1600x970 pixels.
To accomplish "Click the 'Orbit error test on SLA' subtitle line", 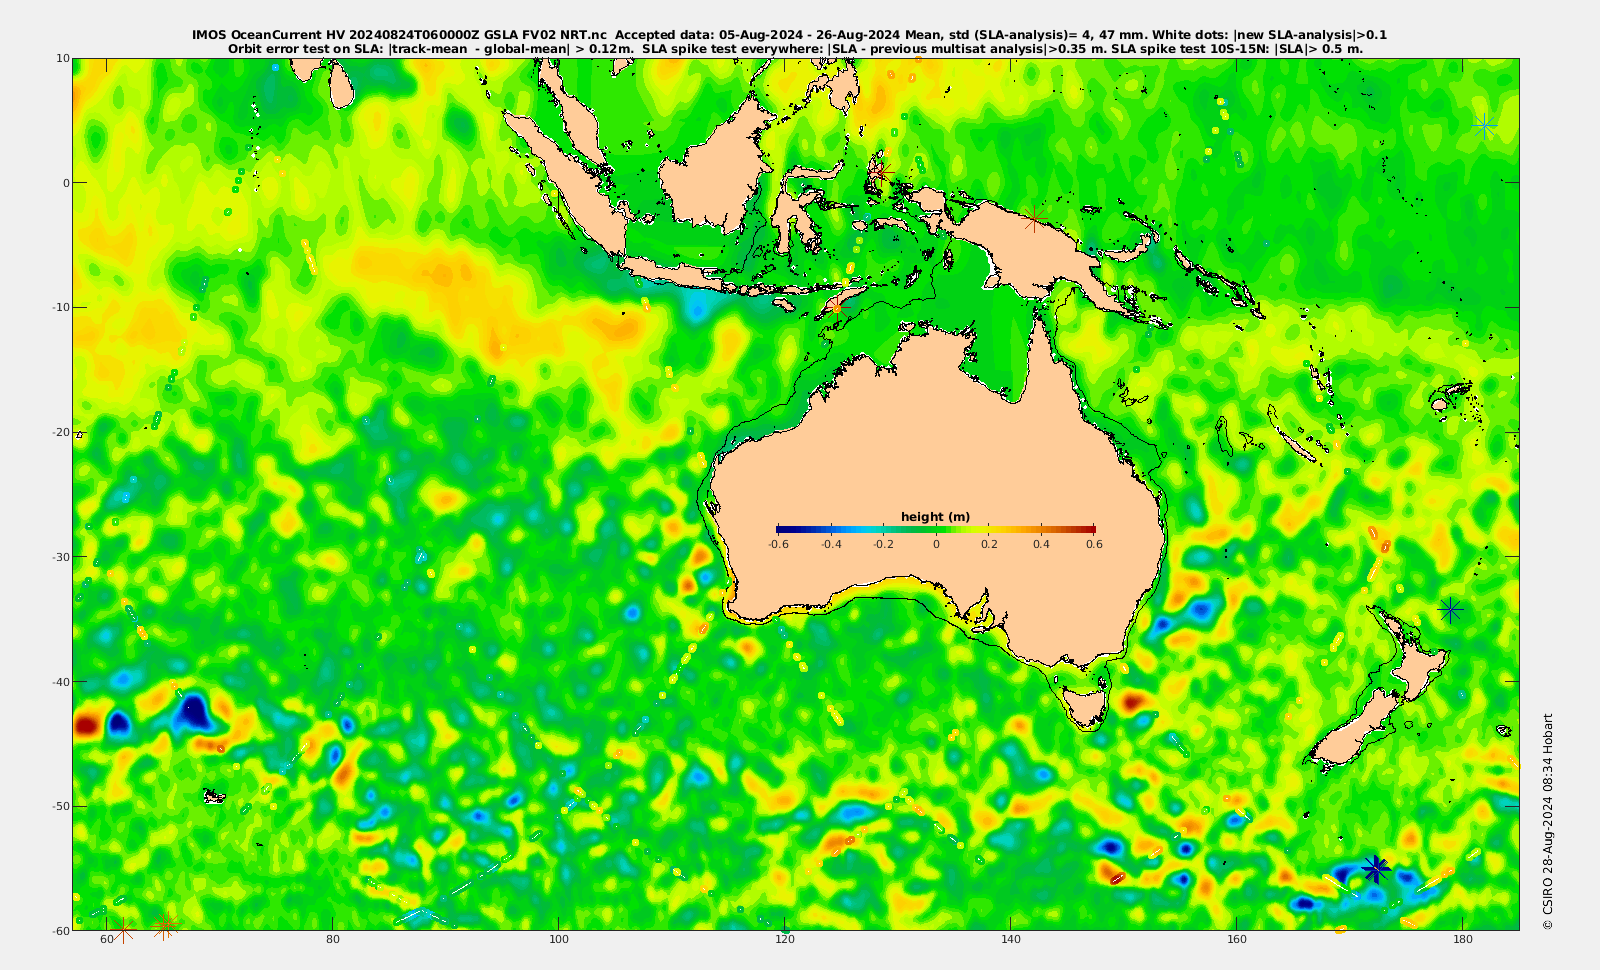I will [795, 48].
